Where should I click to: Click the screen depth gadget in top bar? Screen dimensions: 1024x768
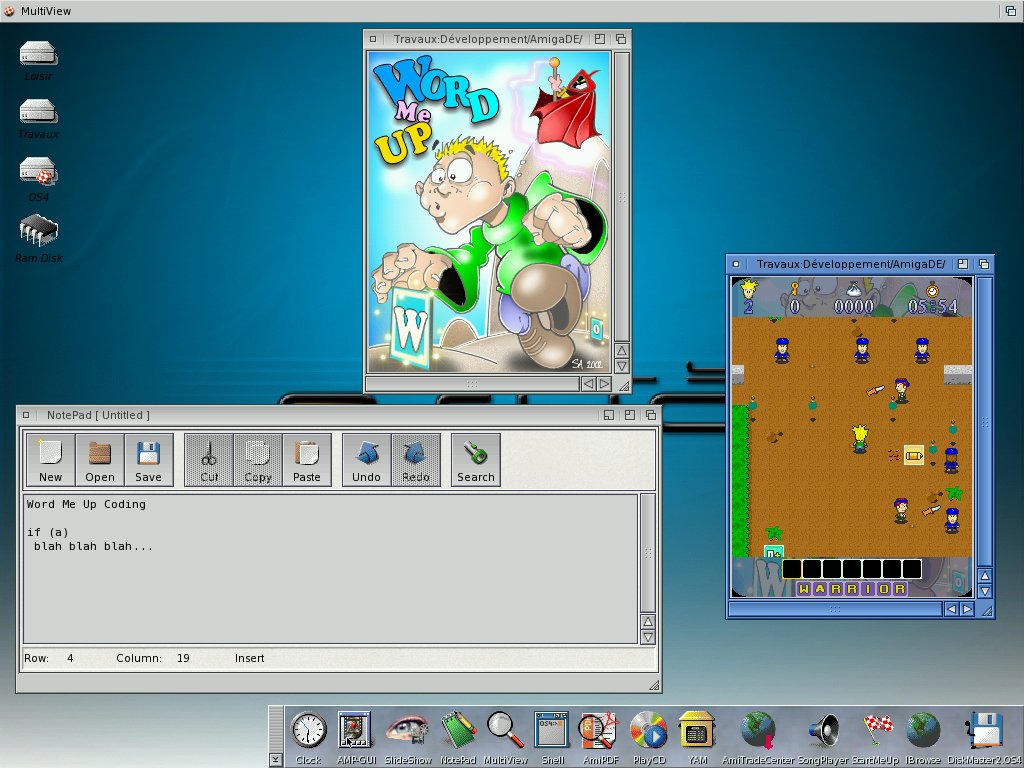(x=1010, y=11)
